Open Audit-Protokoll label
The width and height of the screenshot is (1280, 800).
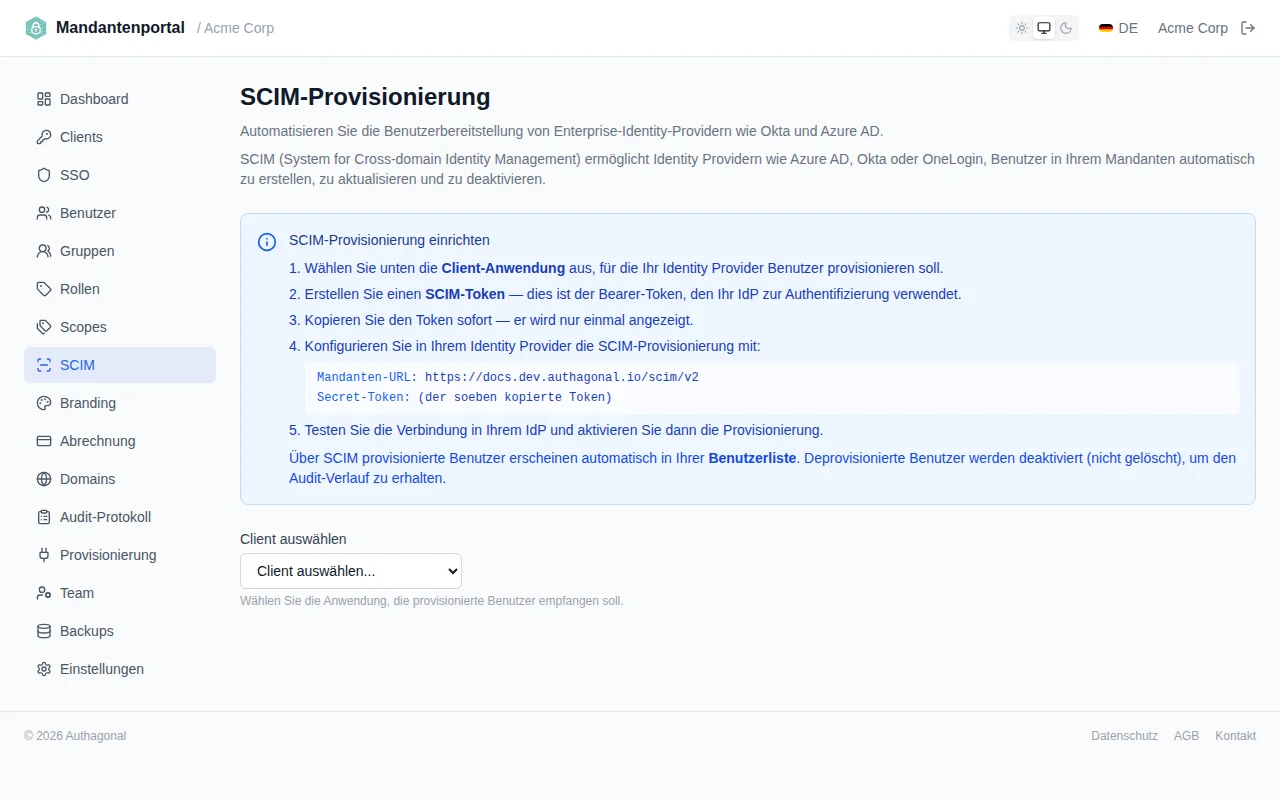click(x=105, y=517)
